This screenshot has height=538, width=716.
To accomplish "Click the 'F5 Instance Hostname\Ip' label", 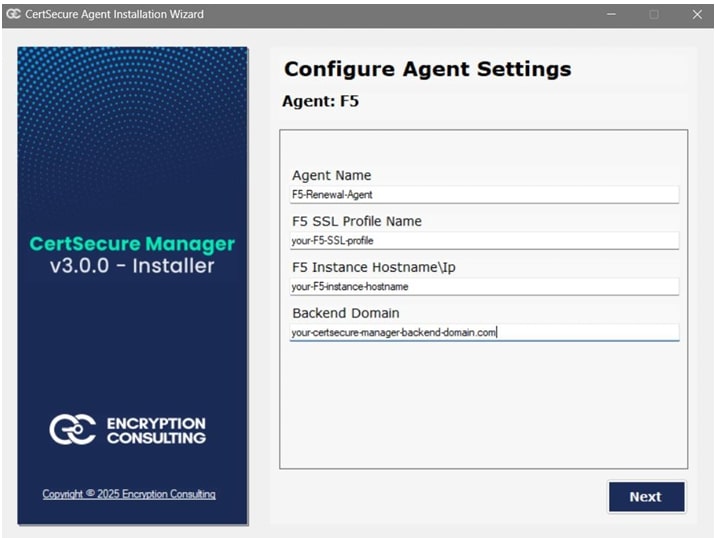I will (374, 267).
